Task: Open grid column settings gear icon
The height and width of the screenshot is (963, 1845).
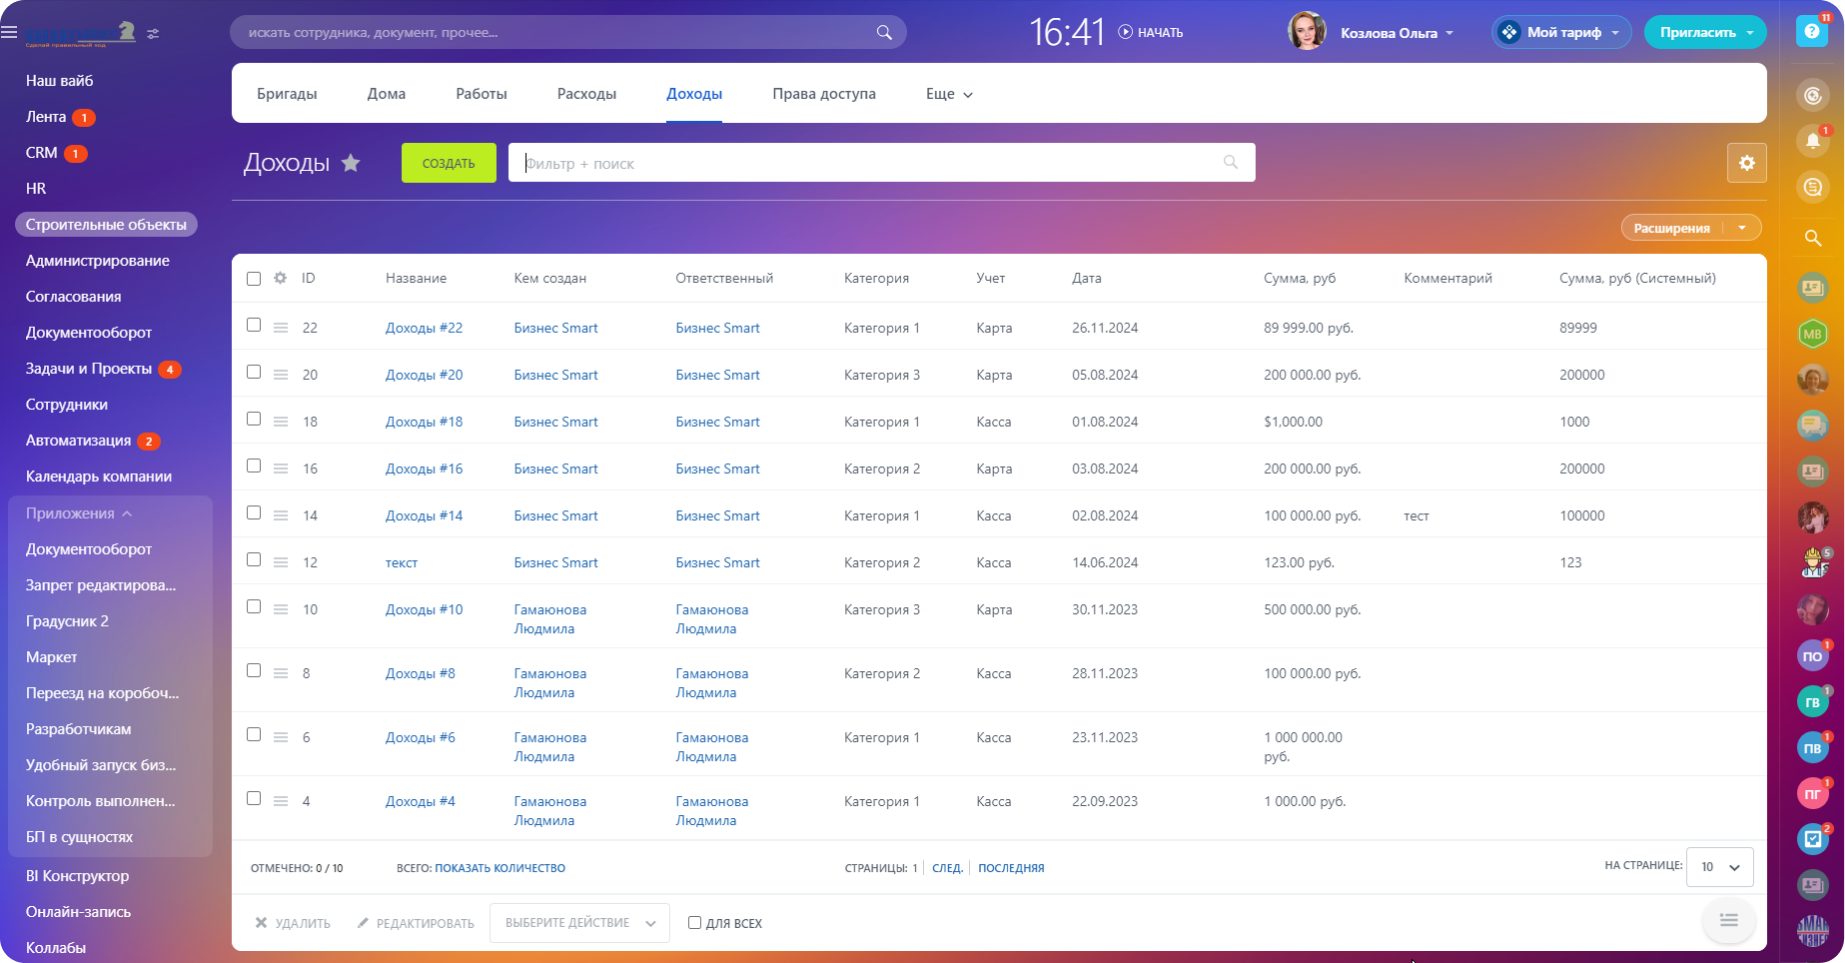Action: click(x=280, y=278)
